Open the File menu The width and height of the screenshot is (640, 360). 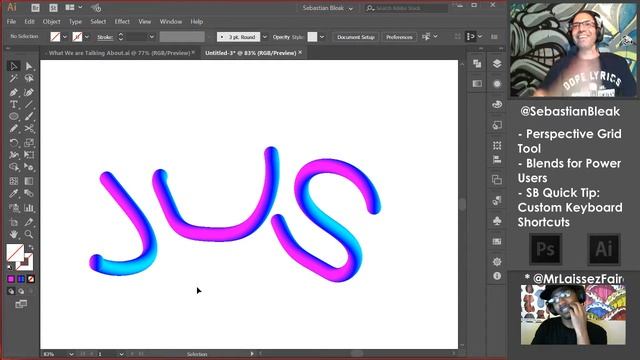(11, 22)
